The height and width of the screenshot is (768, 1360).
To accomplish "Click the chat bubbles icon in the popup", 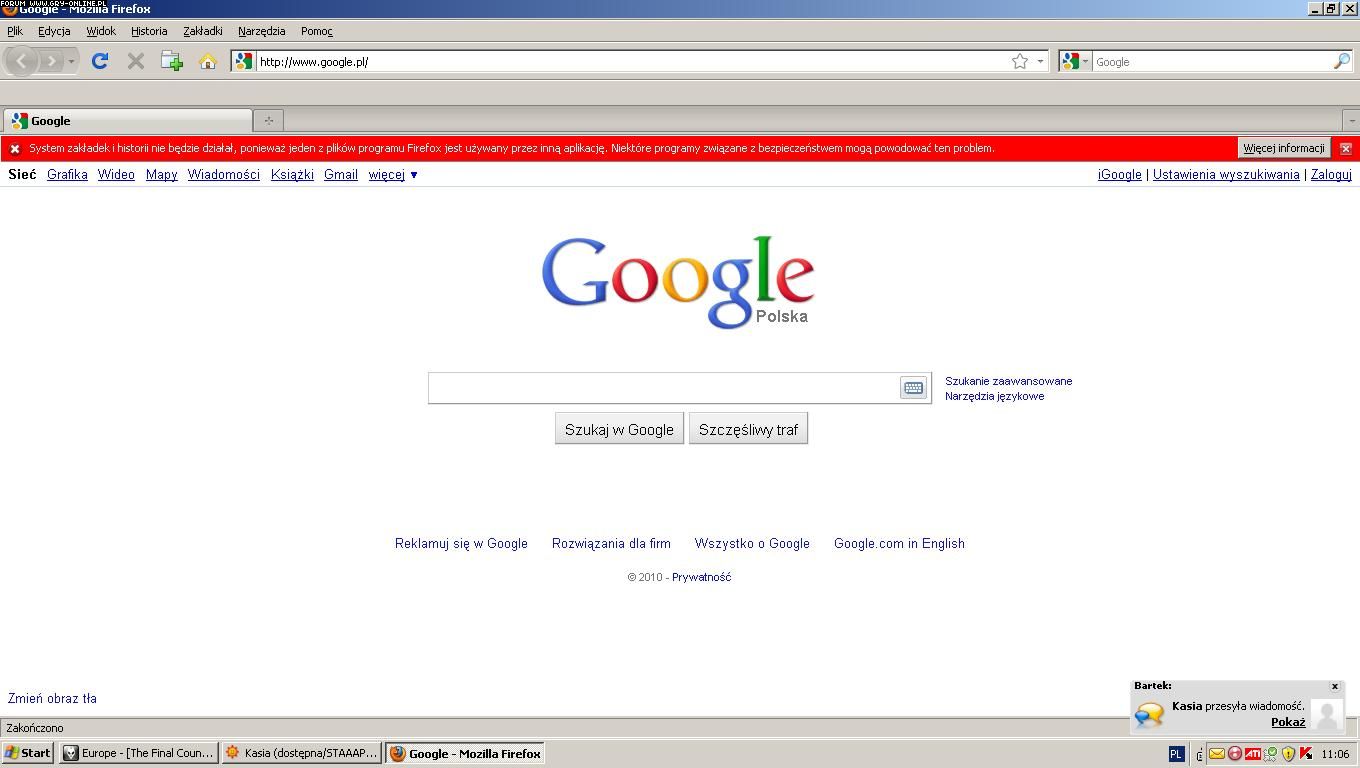I will click(1149, 714).
